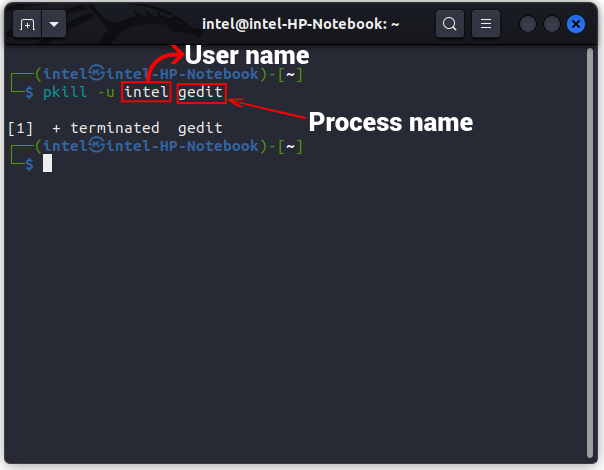The width and height of the screenshot is (604, 470).
Task: Maximize the terminal window
Action: pos(552,24)
